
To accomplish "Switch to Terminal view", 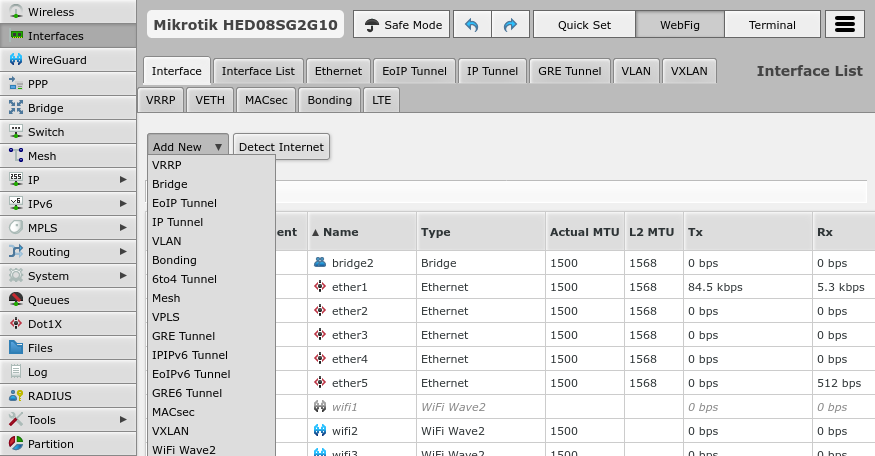I will pos(772,25).
